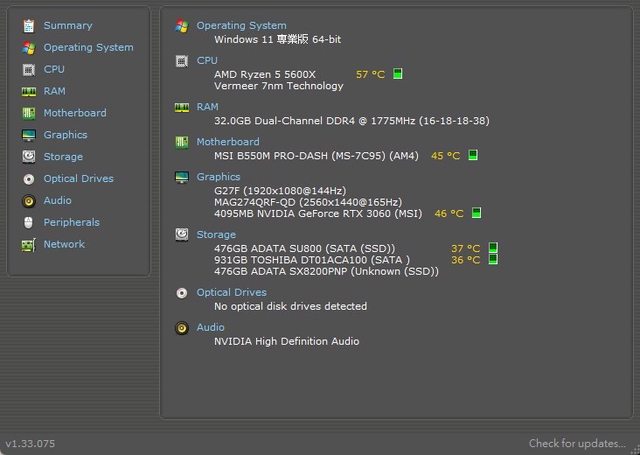Click the Windows flag icon in sidebar
Viewport: 640px width, 455px height.
click(x=28, y=47)
